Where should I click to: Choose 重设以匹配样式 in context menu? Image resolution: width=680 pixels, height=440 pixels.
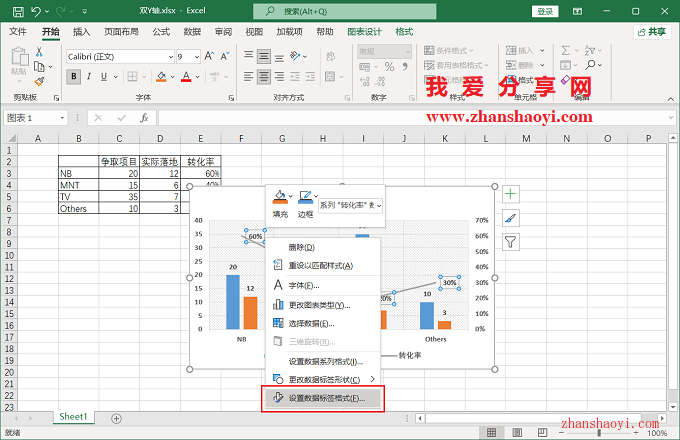323,266
